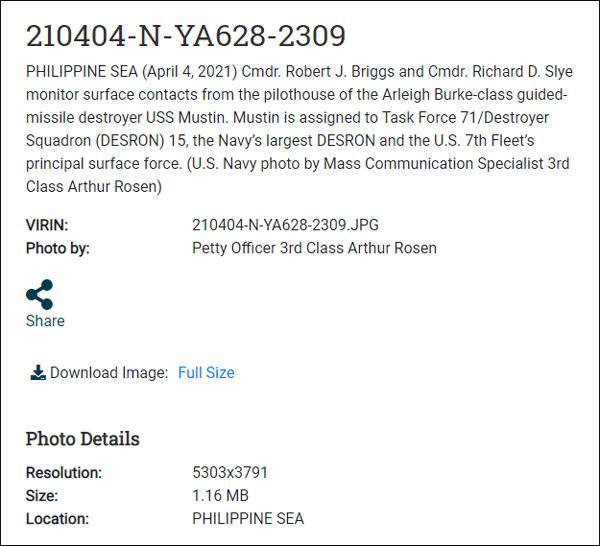Click the Location field label
Image resolution: width=600 pixels, height=546 pixels.
pos(57,519)
